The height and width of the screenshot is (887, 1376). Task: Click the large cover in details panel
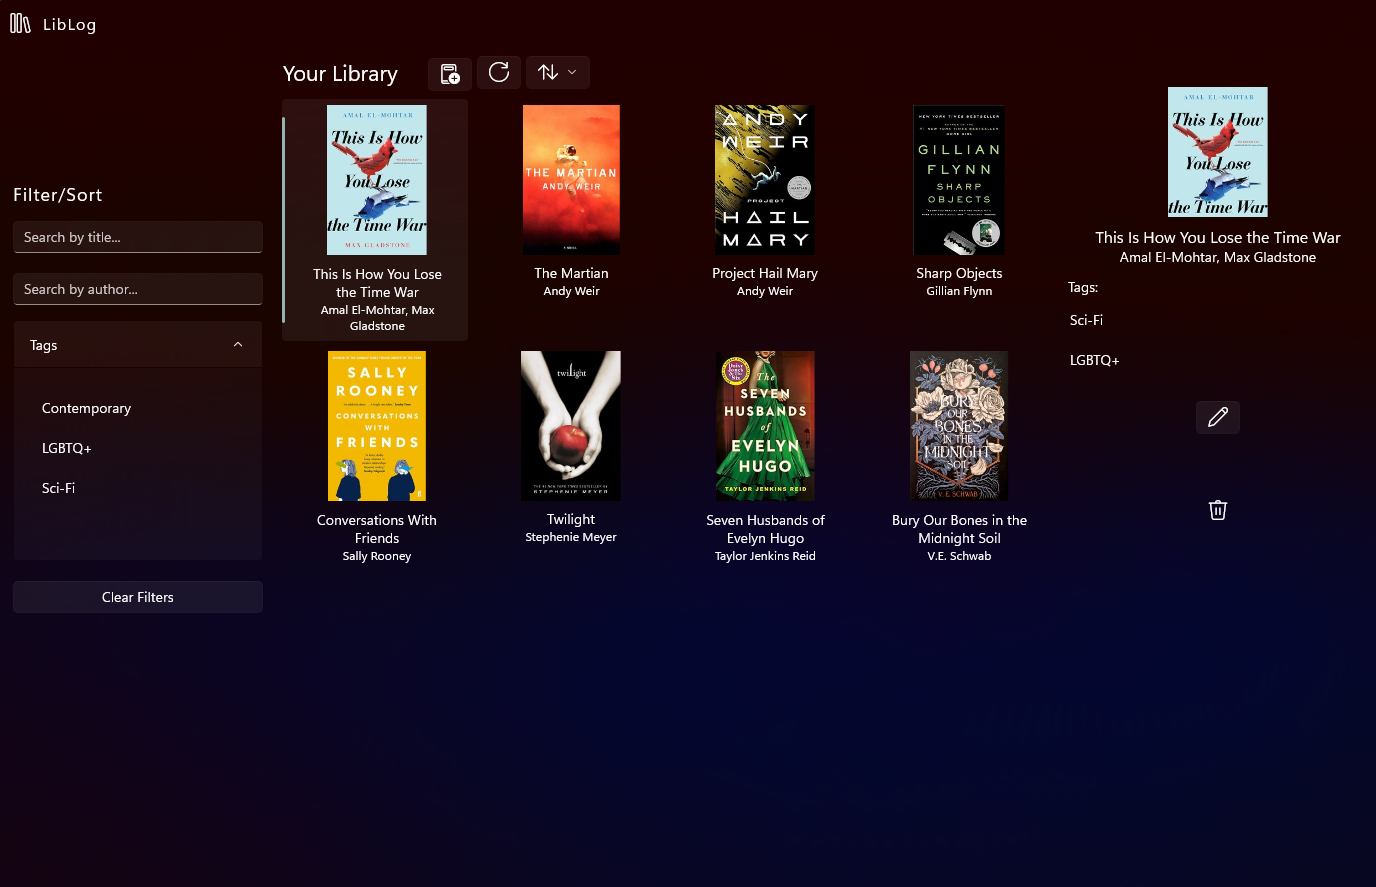point(1217,152)
